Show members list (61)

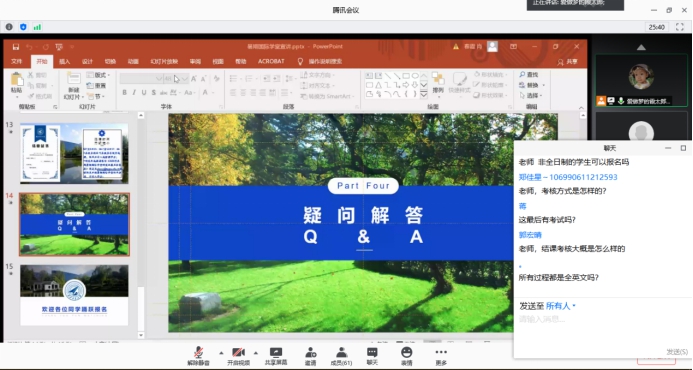[x=341, y=356]
